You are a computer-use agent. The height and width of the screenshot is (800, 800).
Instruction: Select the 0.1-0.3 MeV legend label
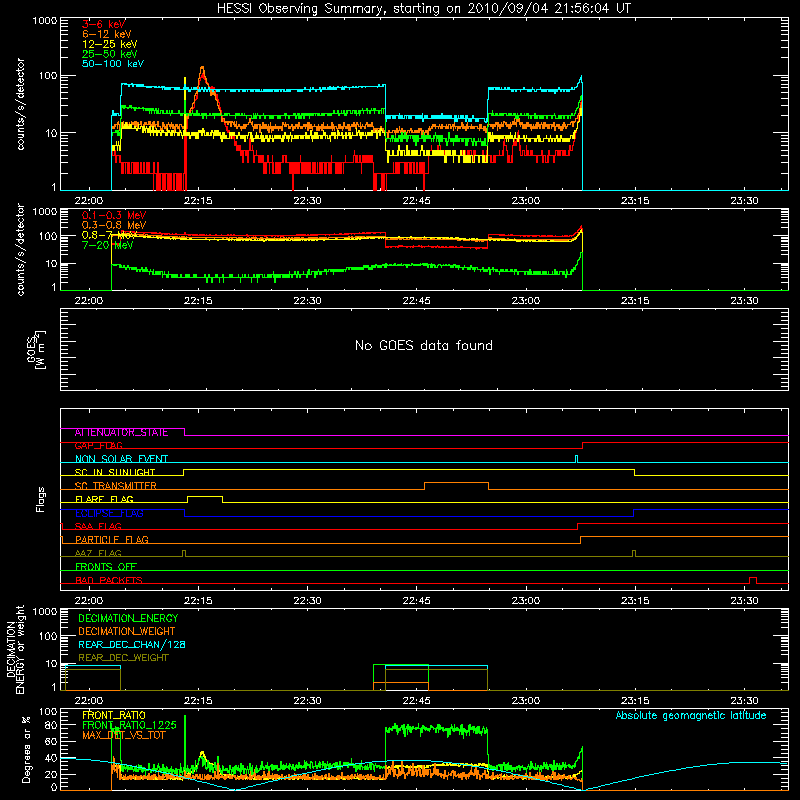point(114,216)
